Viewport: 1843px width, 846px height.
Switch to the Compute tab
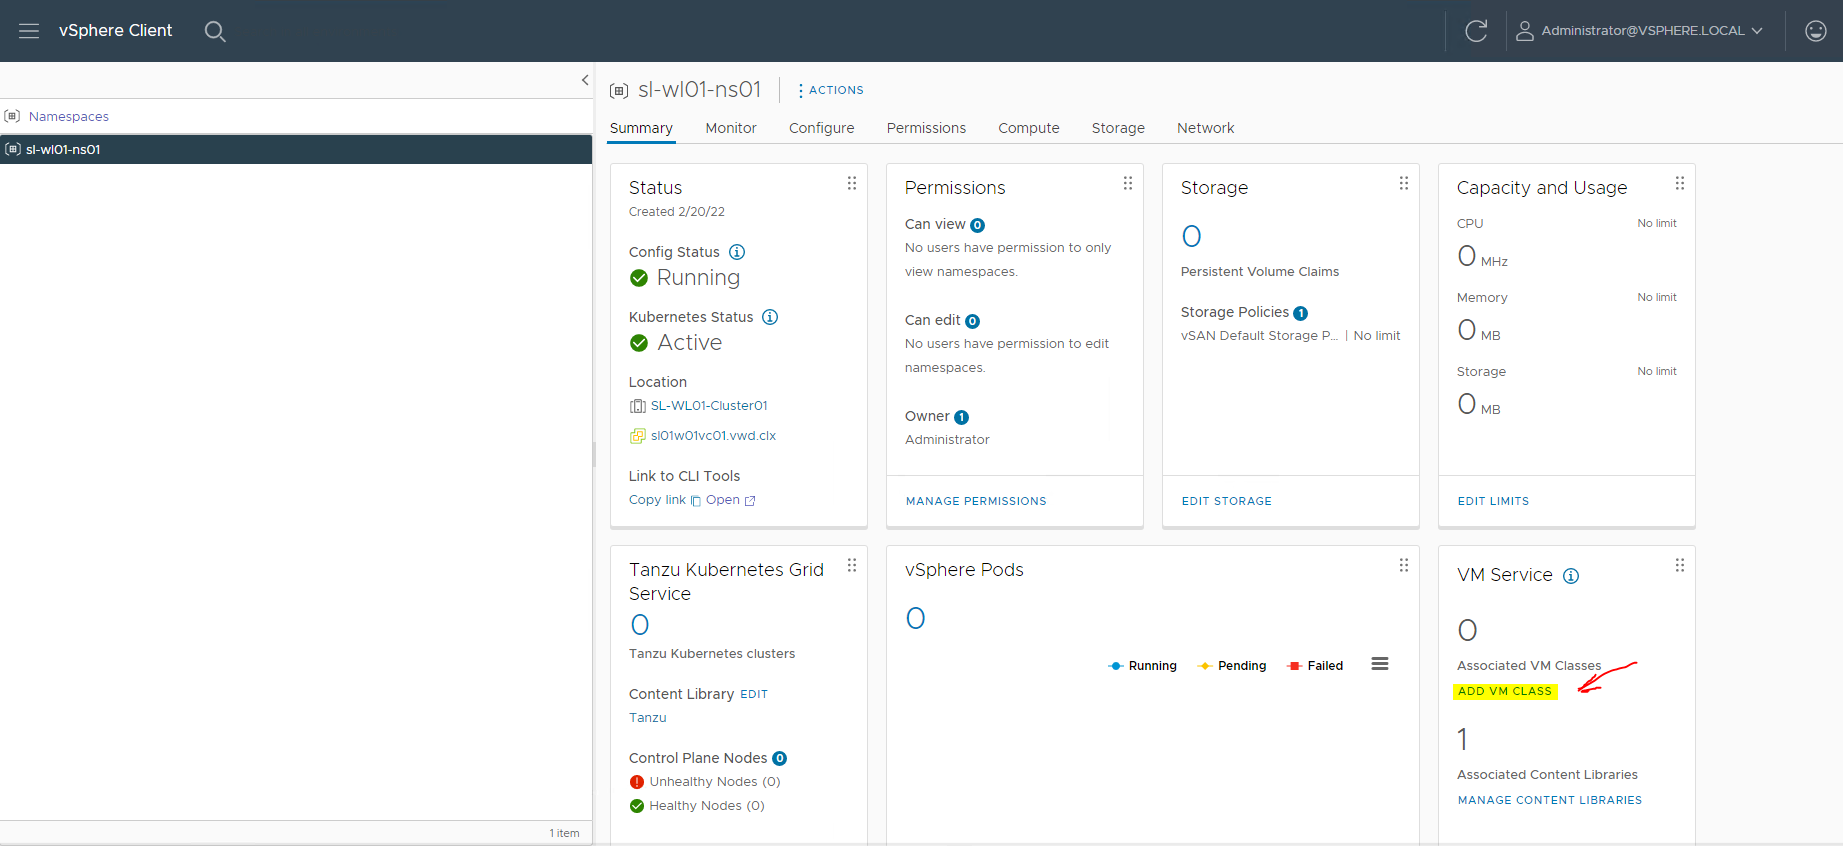(x=1029, y=128)
